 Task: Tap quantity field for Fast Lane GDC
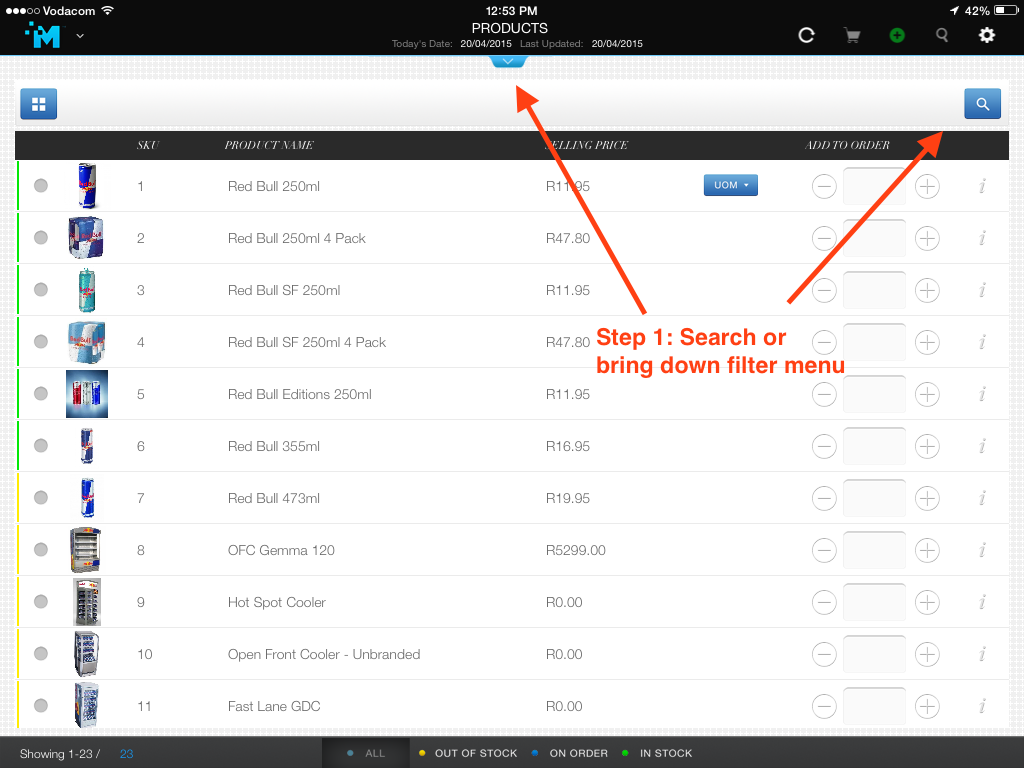pos(874,706)
